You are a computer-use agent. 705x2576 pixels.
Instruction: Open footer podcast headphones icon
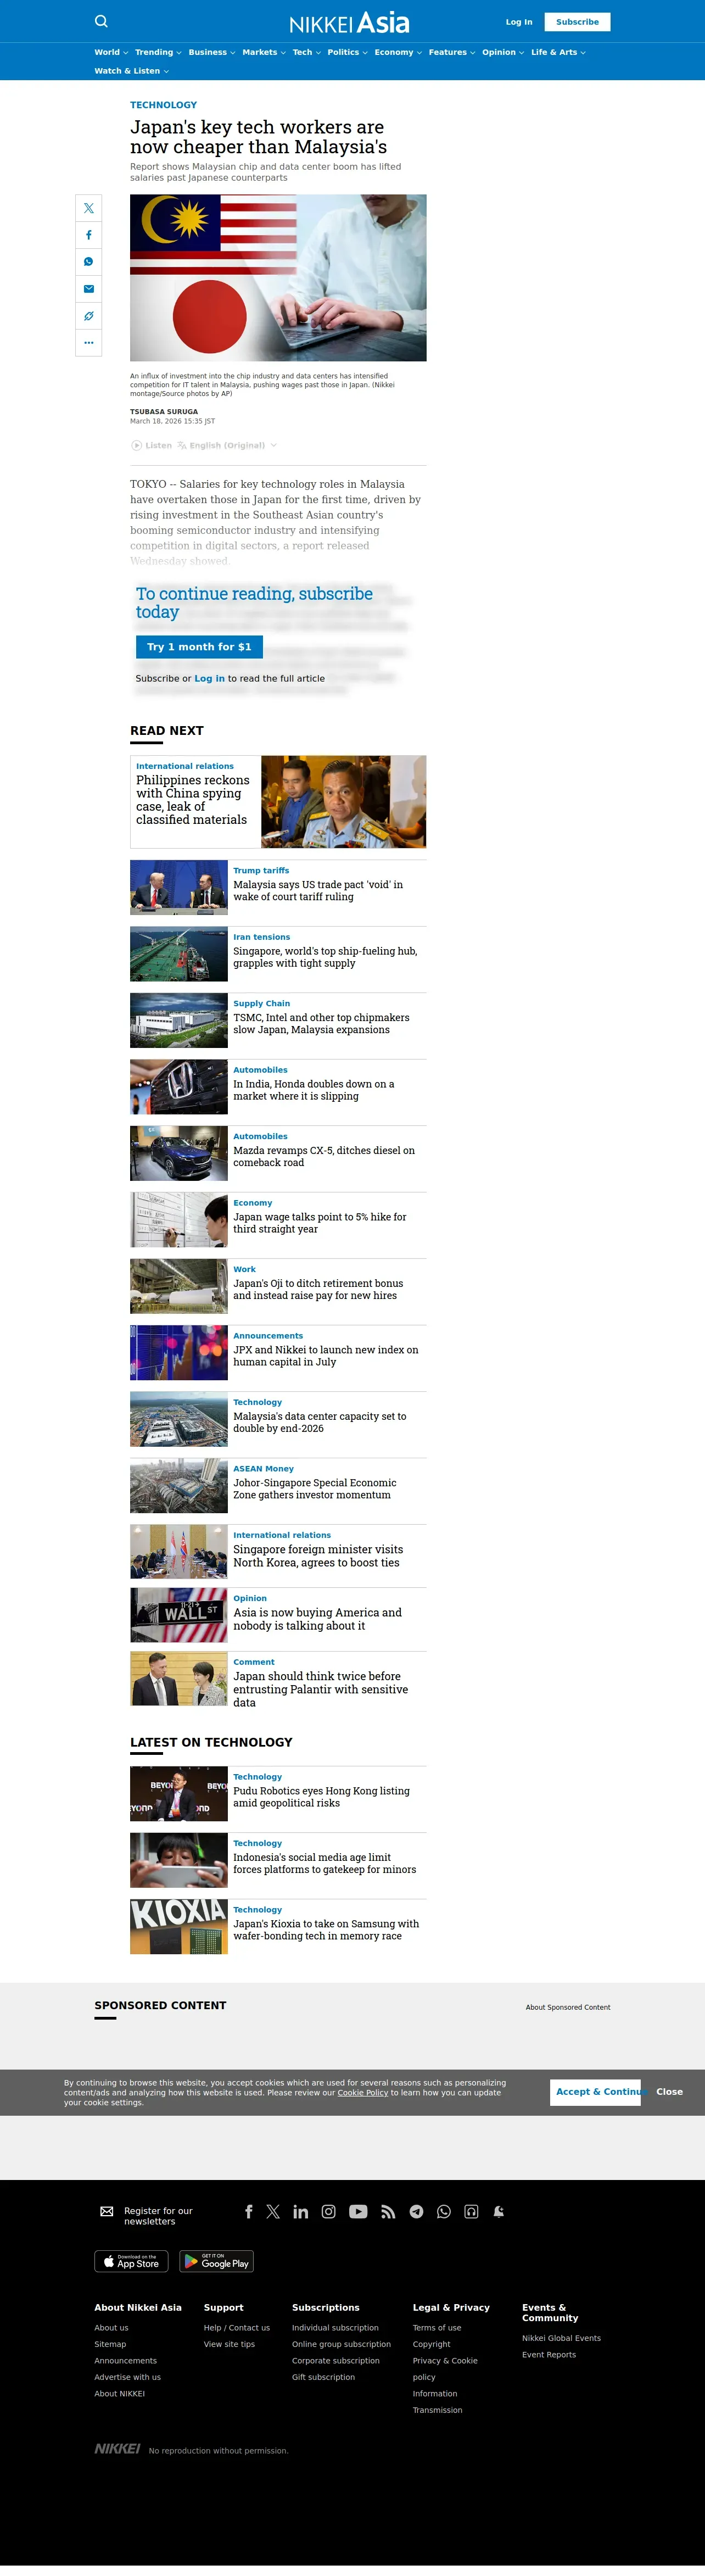(471, 2211)
